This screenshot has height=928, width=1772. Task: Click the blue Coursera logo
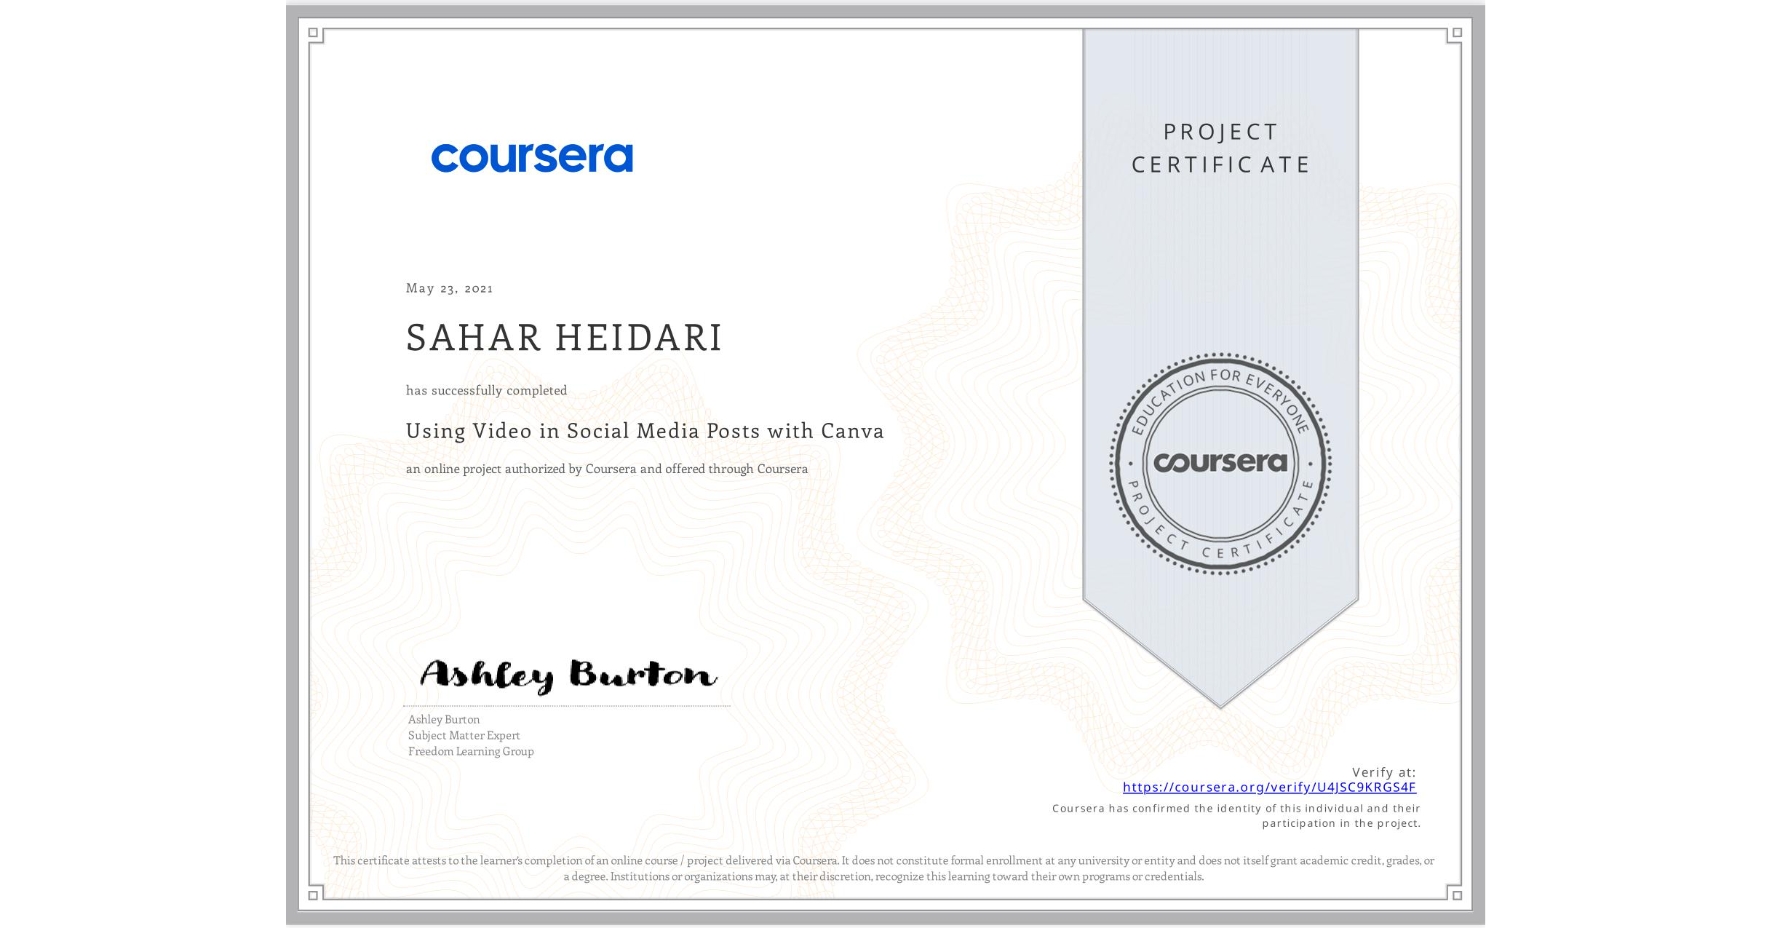(x=532, y=157)
